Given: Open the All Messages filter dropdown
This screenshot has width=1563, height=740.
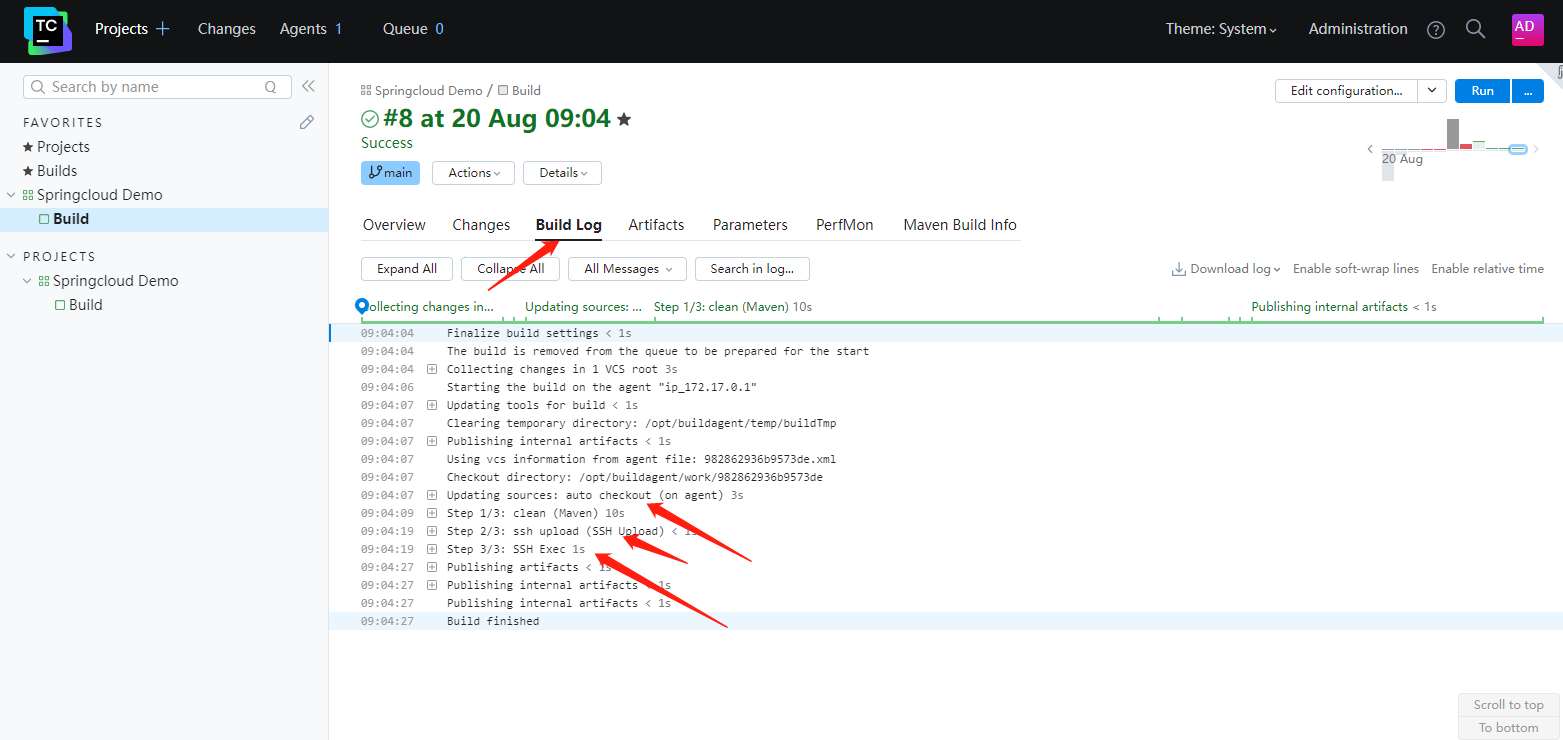Looking at the screenshot, I should (627, 269).
